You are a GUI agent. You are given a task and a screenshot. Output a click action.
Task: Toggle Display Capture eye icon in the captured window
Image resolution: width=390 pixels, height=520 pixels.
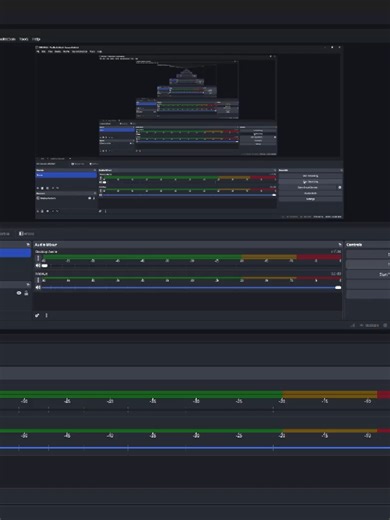(x=89, y=198)
